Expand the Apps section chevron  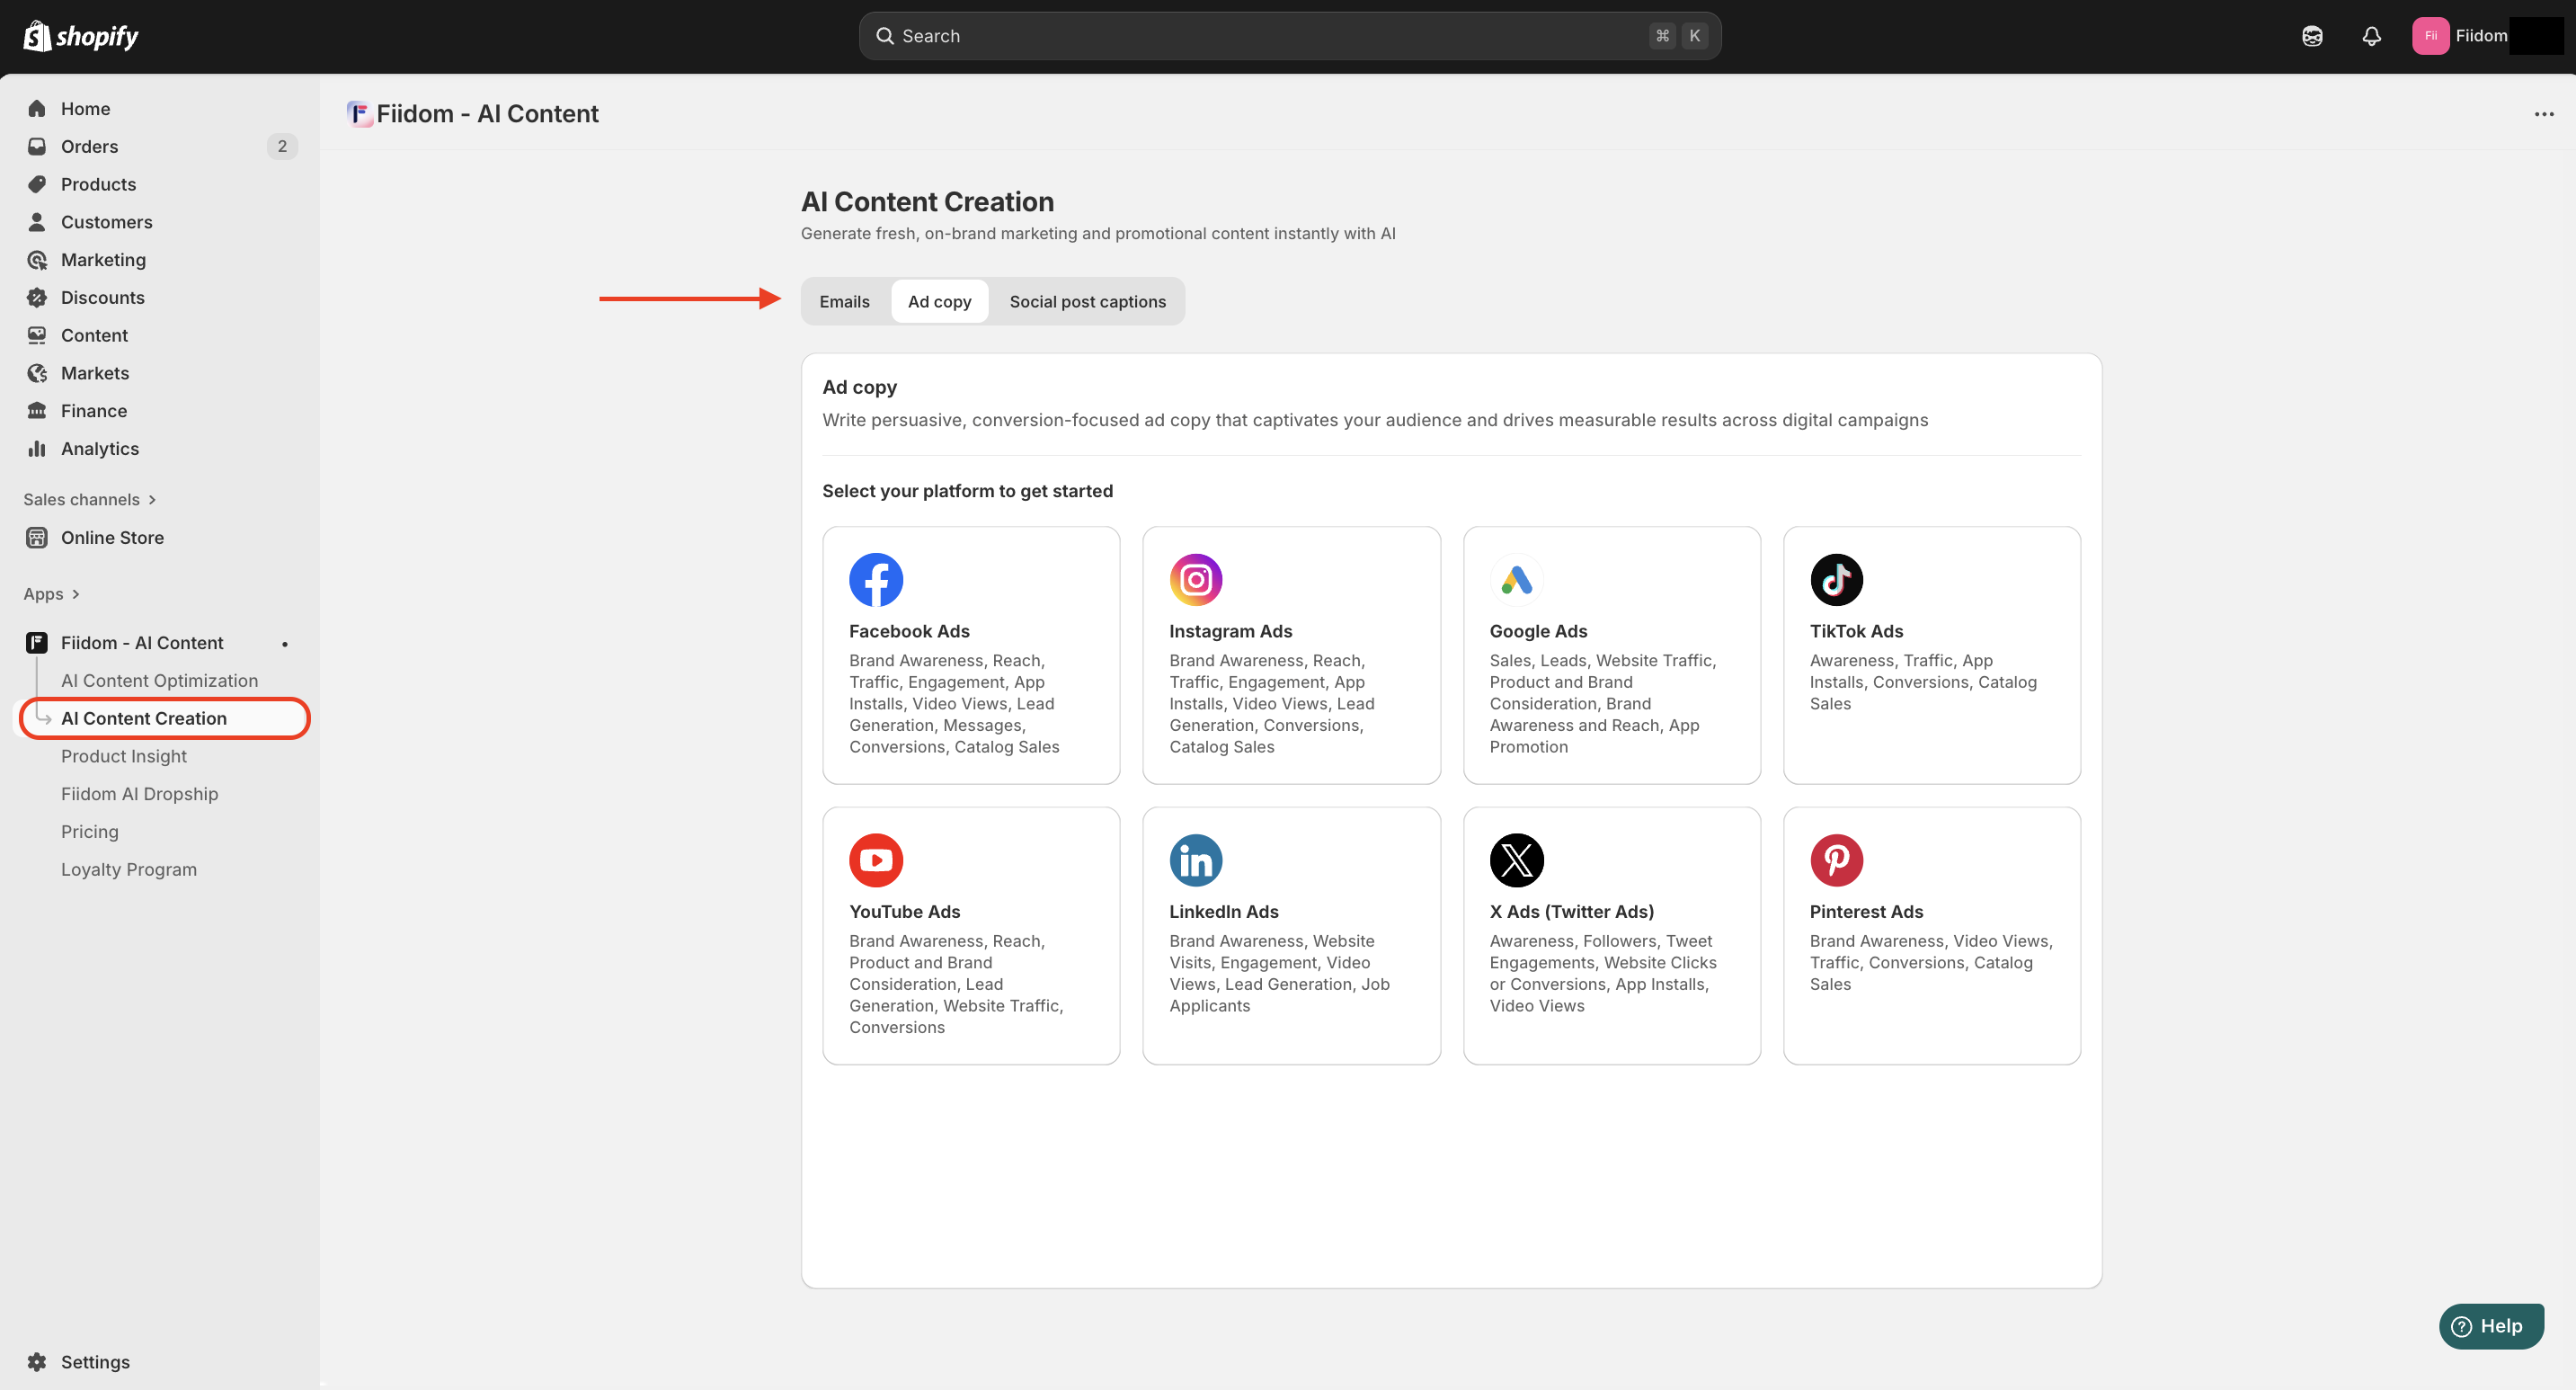click(x=75, y=594)
